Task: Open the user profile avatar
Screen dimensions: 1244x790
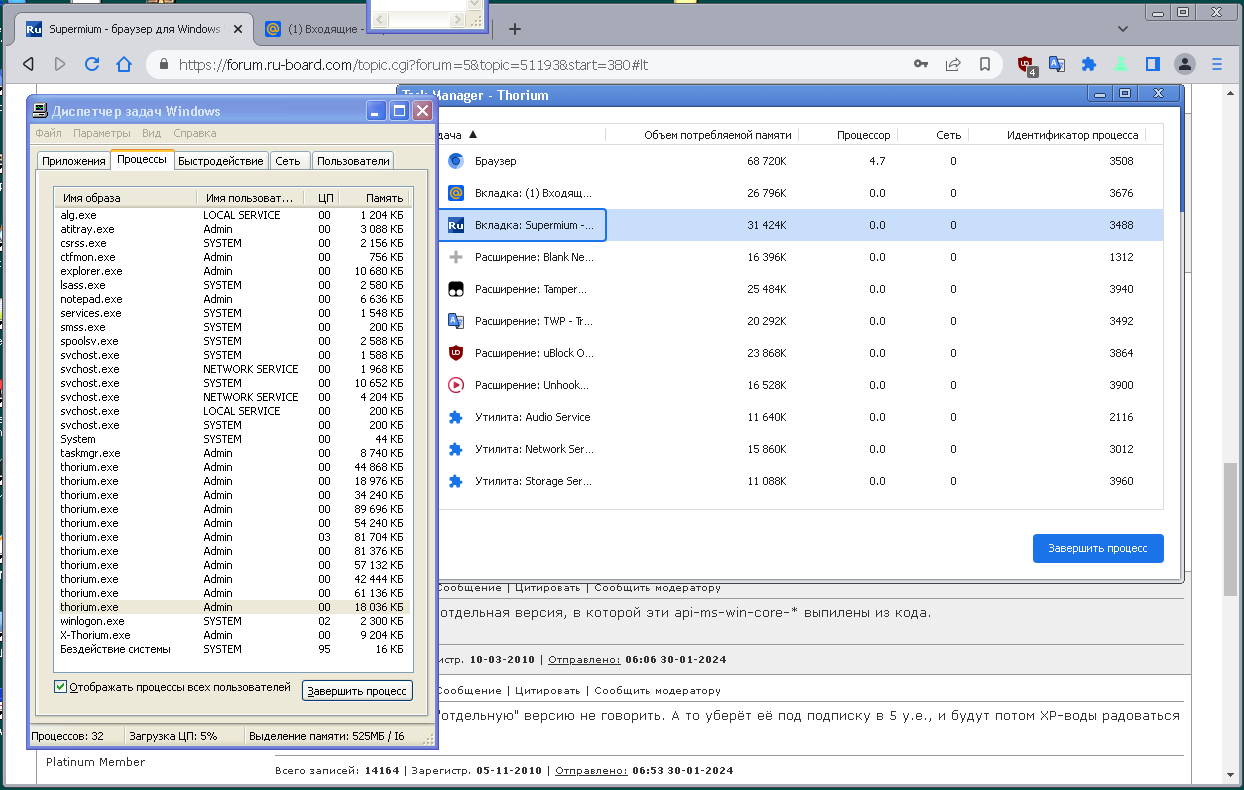Action: click(x=1184, y=64)
